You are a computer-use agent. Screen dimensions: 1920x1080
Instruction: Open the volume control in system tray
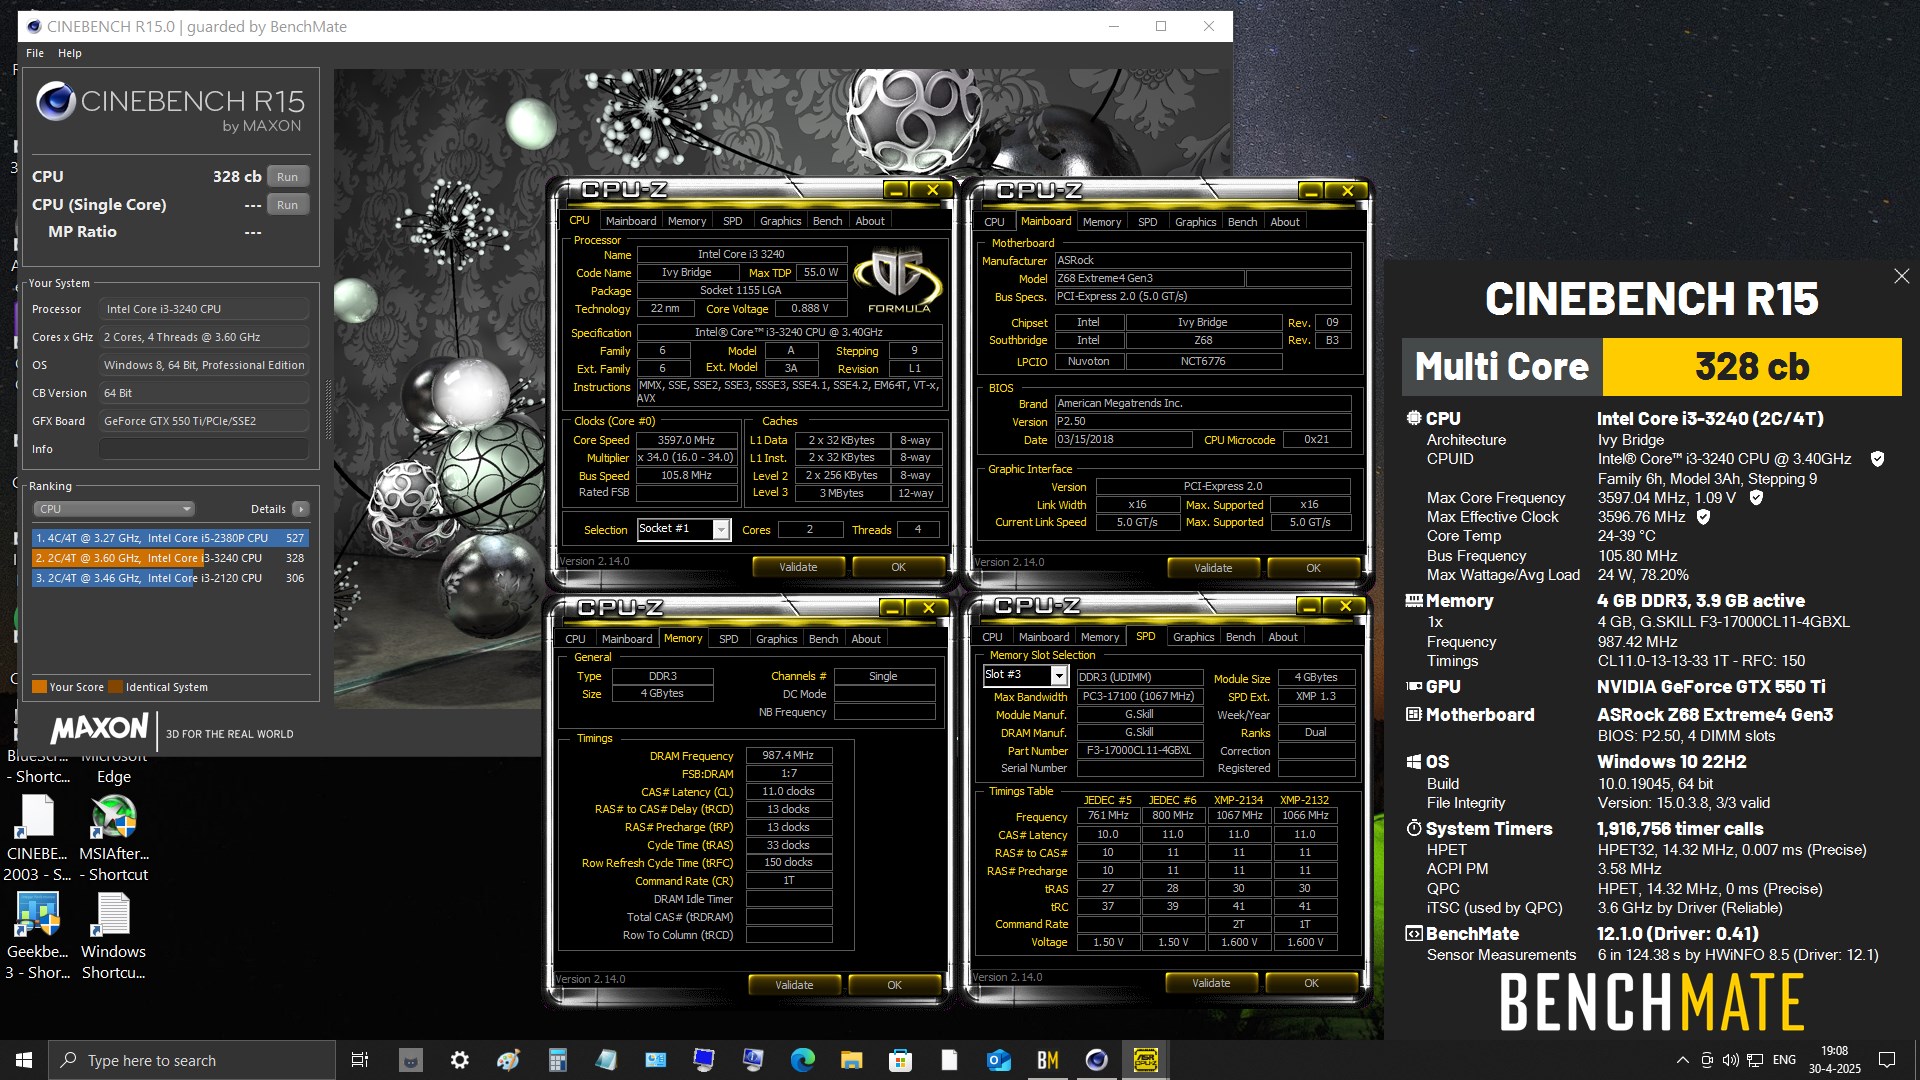coord(1730,1060)
